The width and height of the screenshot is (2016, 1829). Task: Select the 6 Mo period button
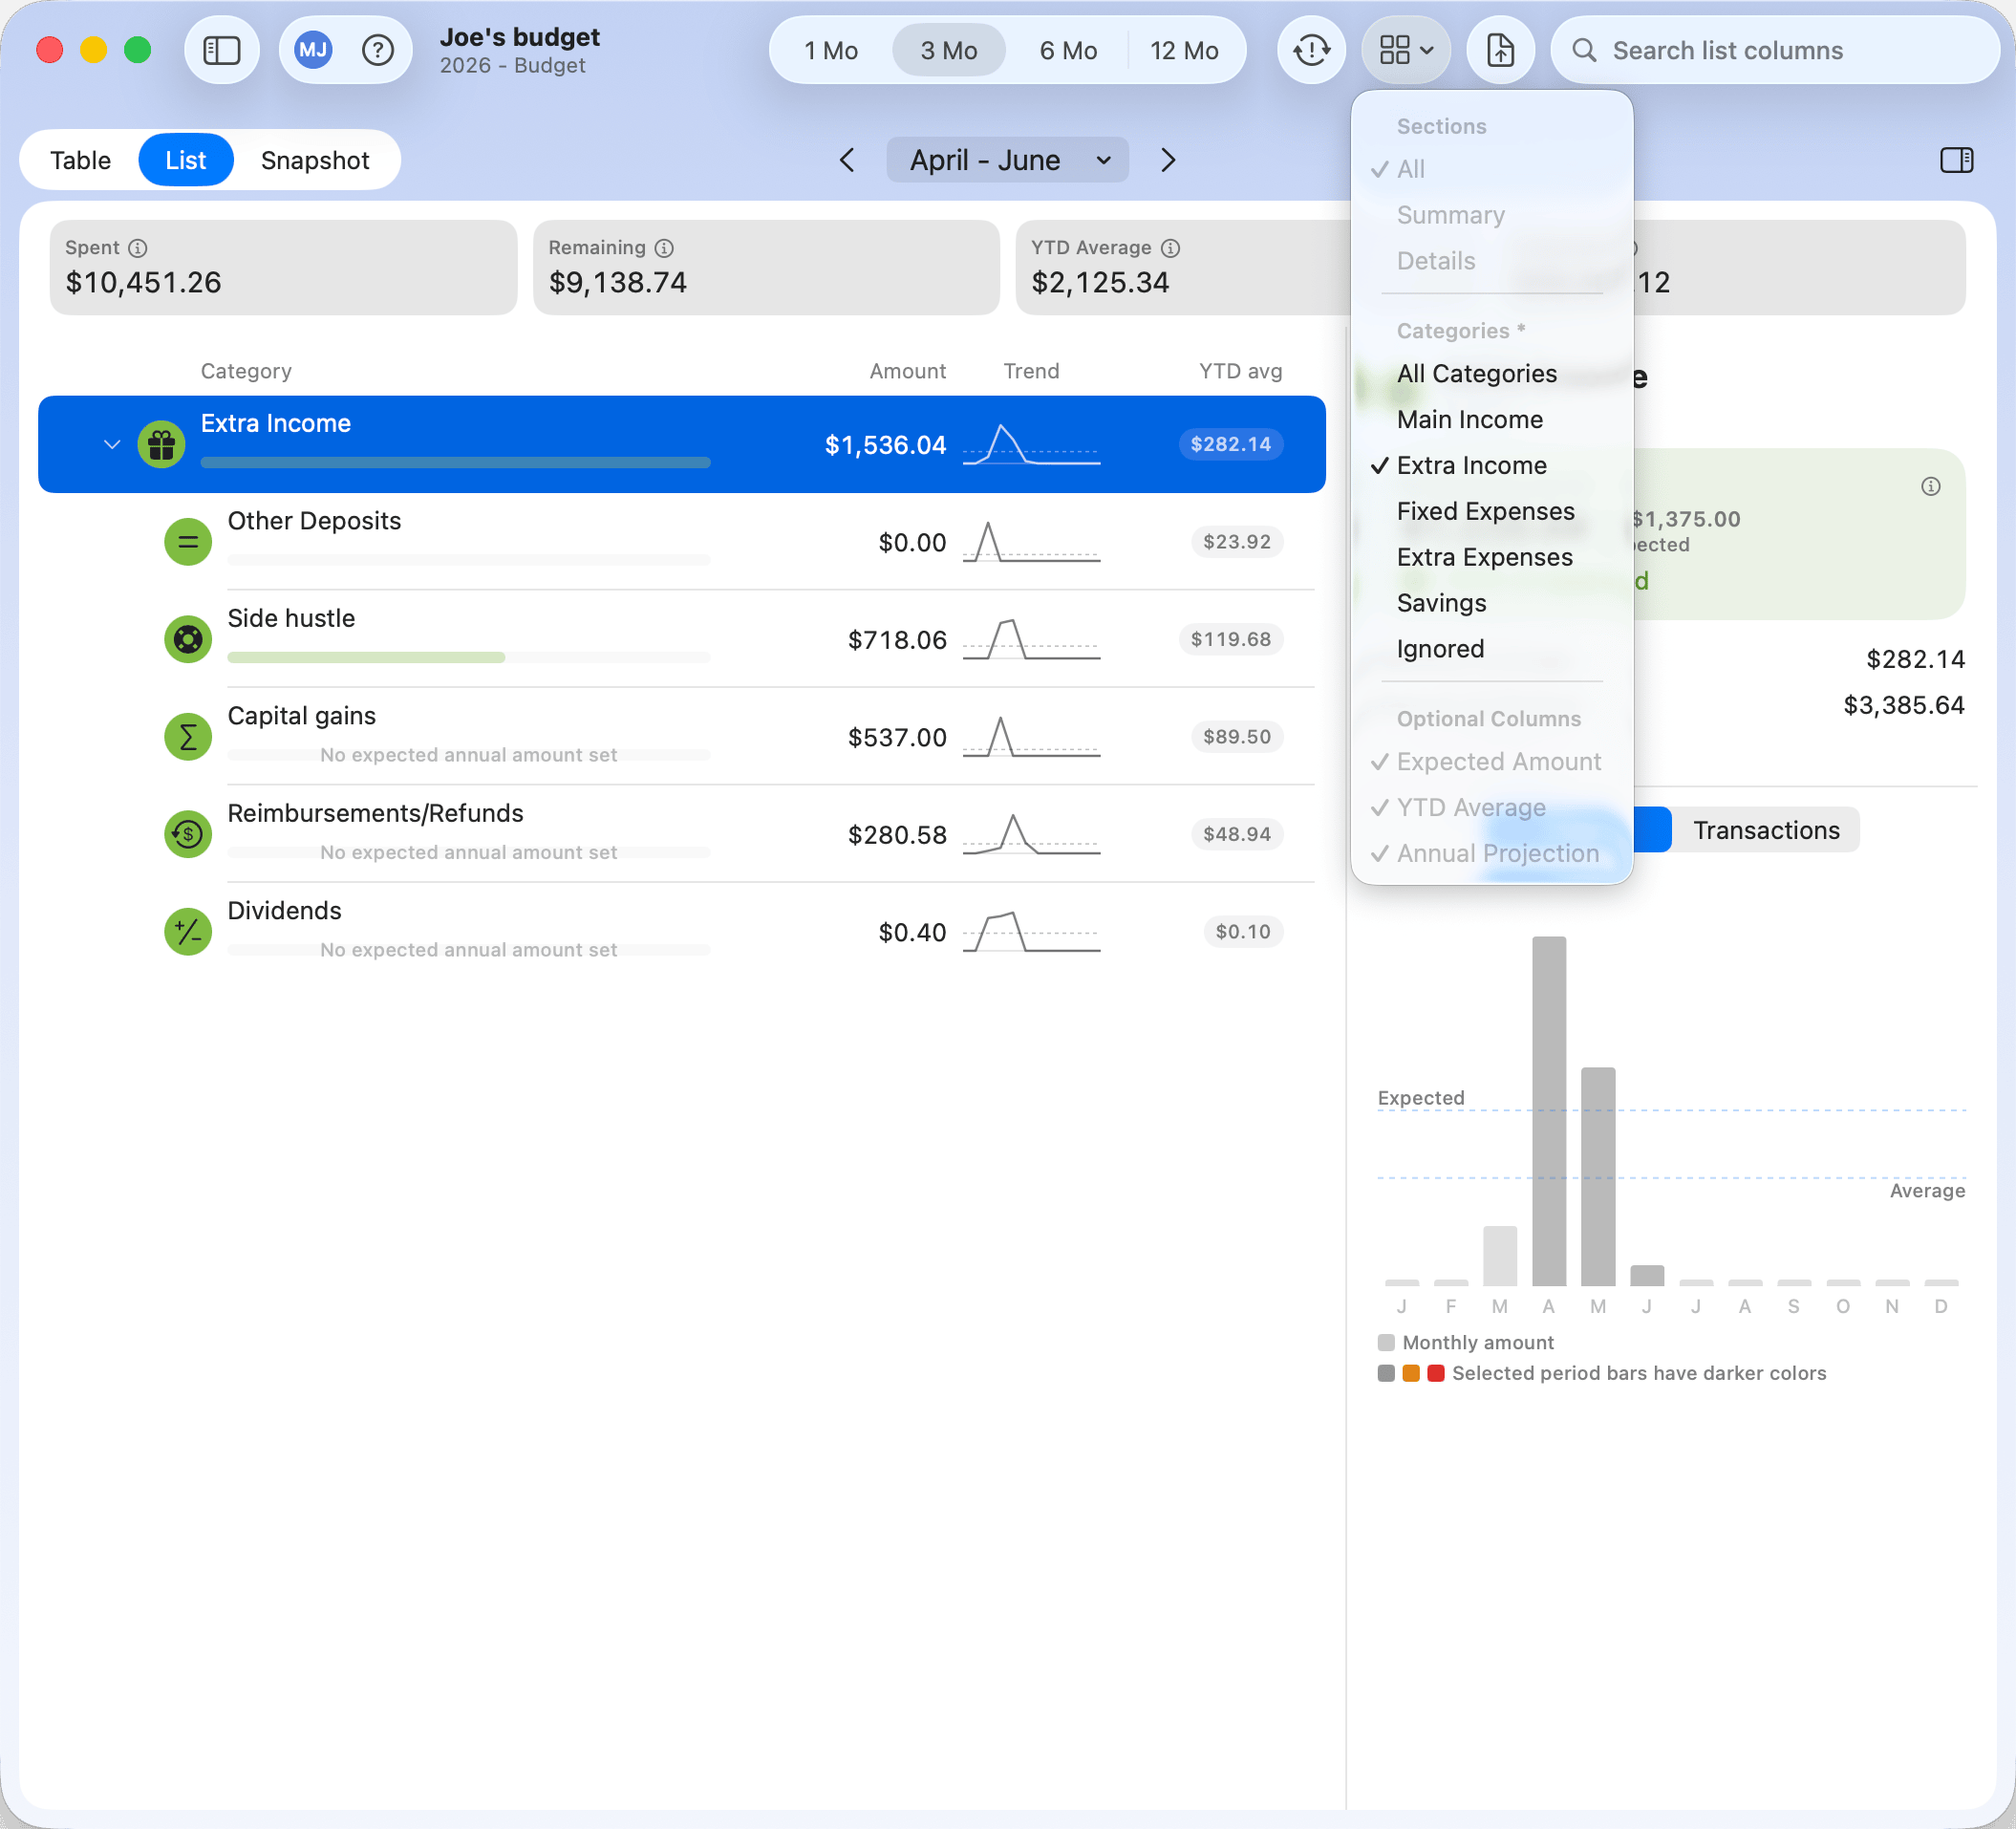pos(1068,50)
